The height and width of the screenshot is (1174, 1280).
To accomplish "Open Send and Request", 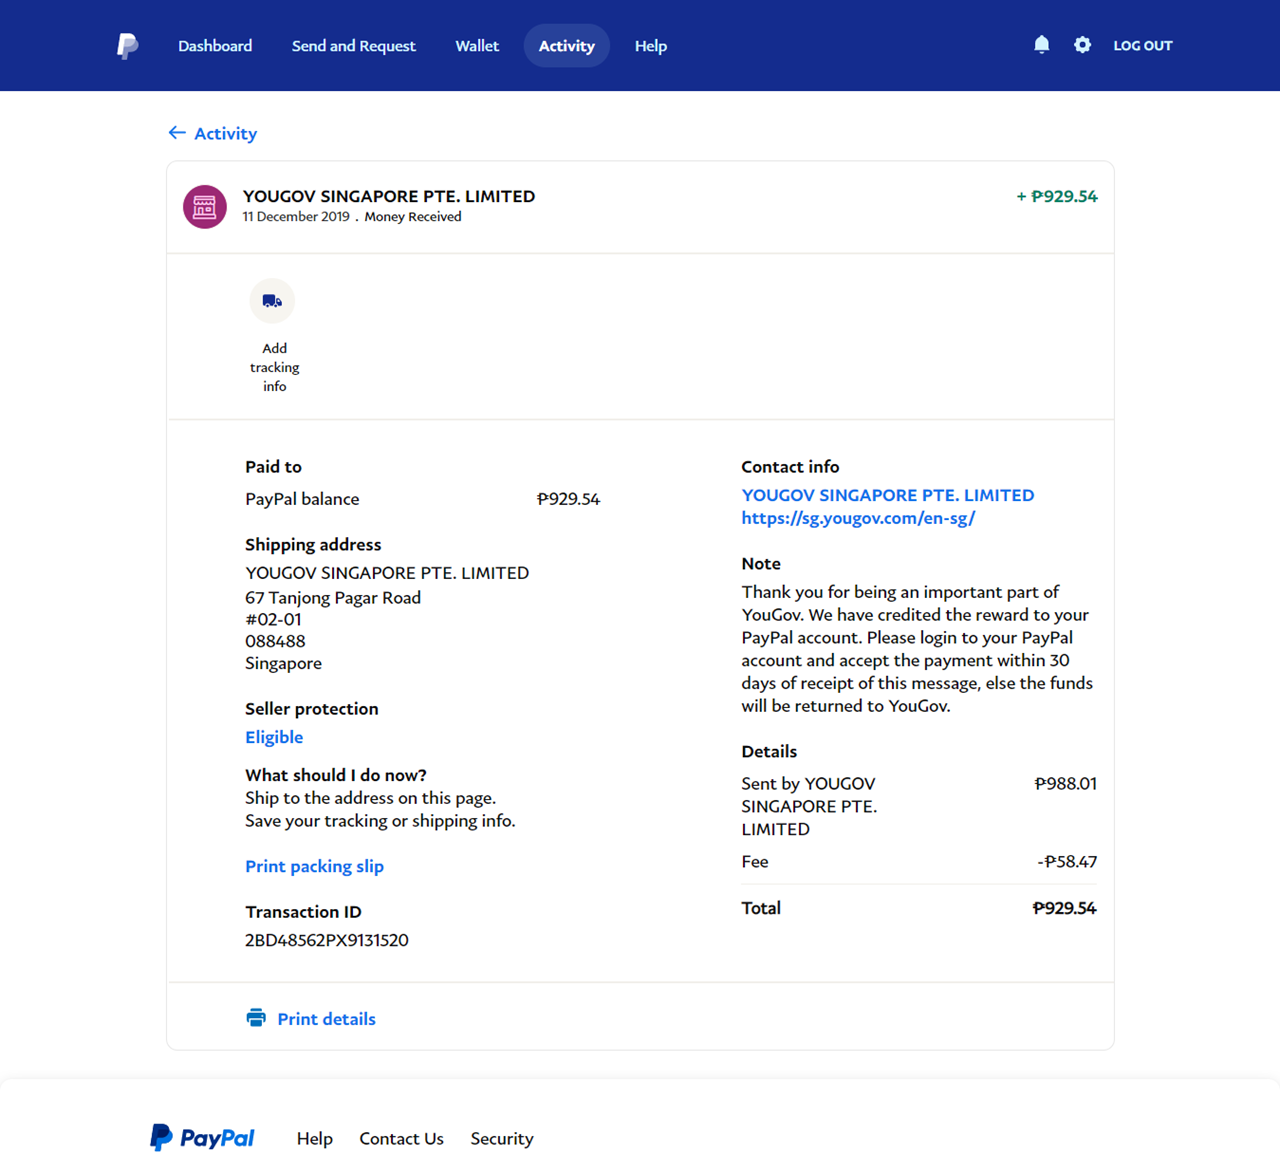I will coord(353,46).
